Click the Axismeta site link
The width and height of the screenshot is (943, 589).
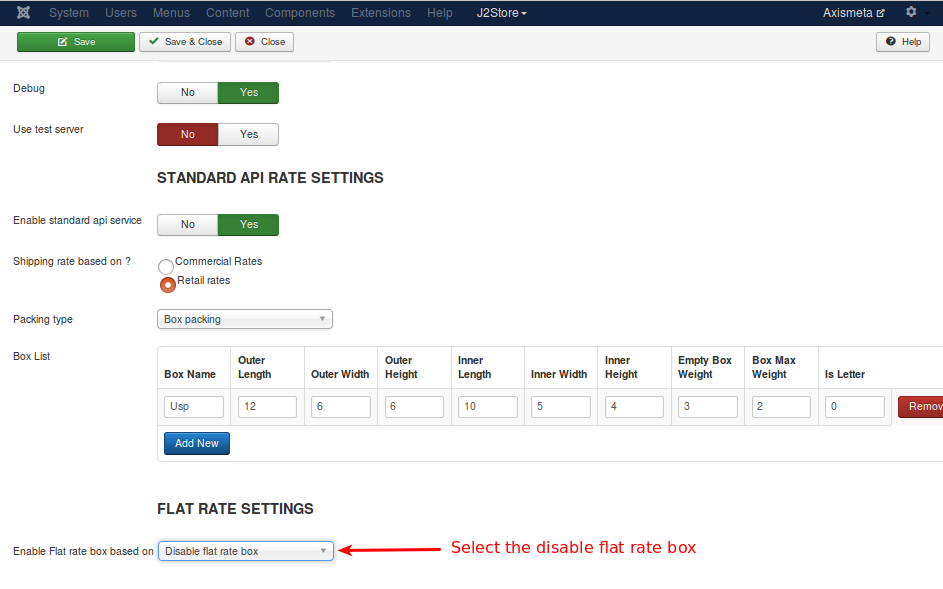(853, 13)
